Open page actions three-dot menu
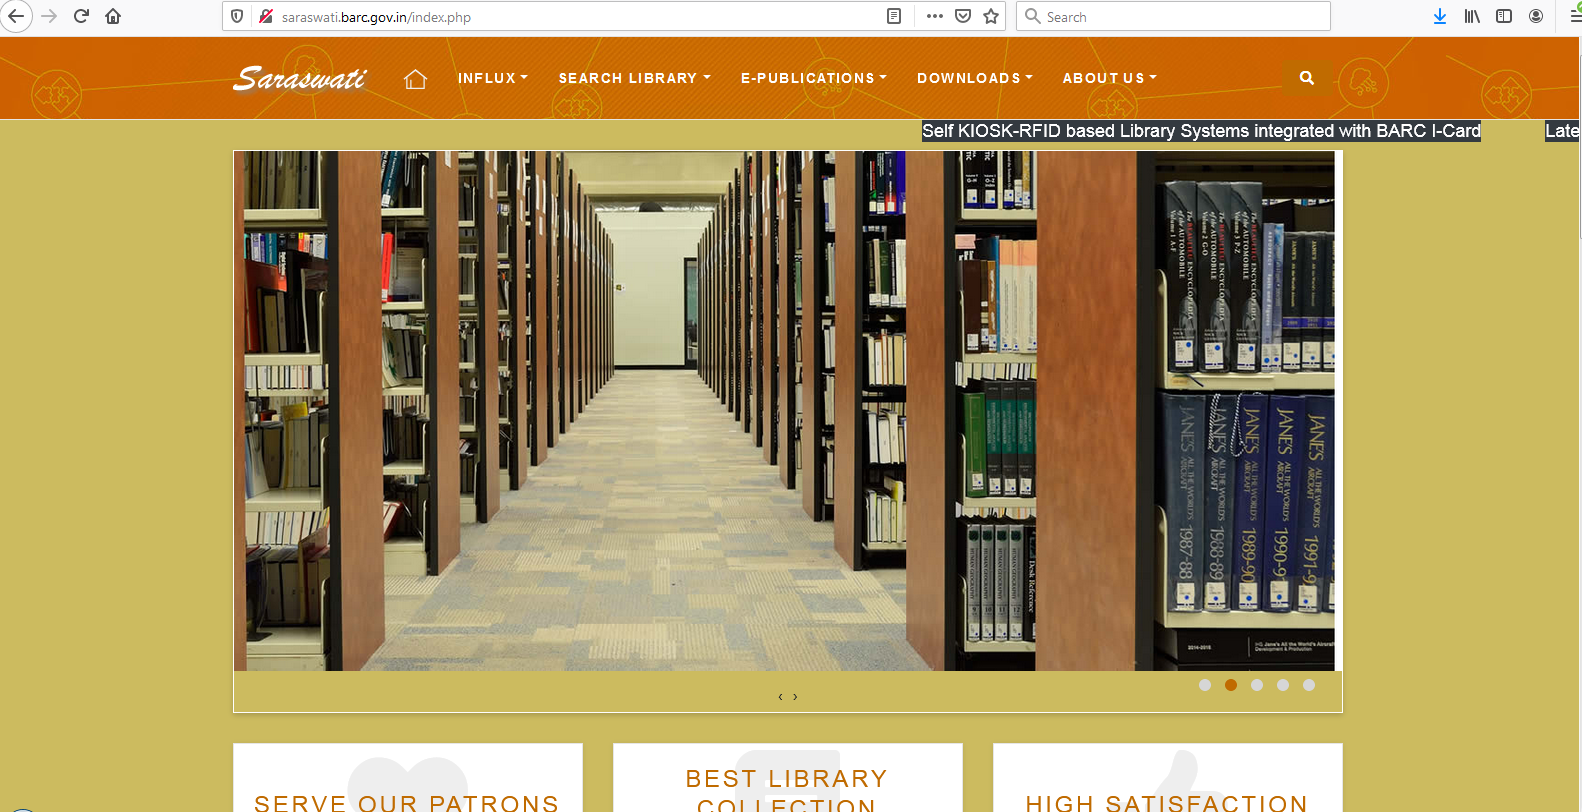1582x812 pixels. click(x=935, y=16)
